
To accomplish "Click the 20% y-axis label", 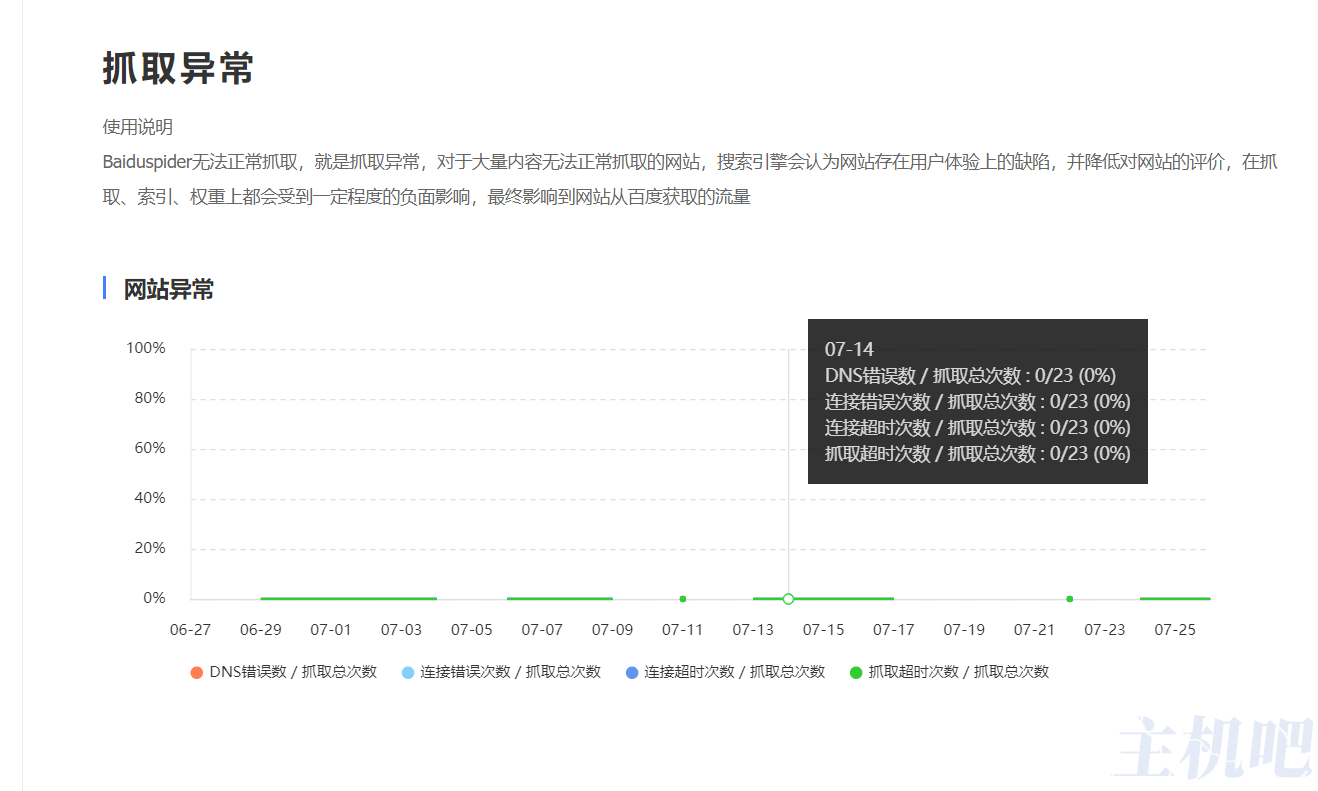I will pyautogui.click(x=150, y=548).
